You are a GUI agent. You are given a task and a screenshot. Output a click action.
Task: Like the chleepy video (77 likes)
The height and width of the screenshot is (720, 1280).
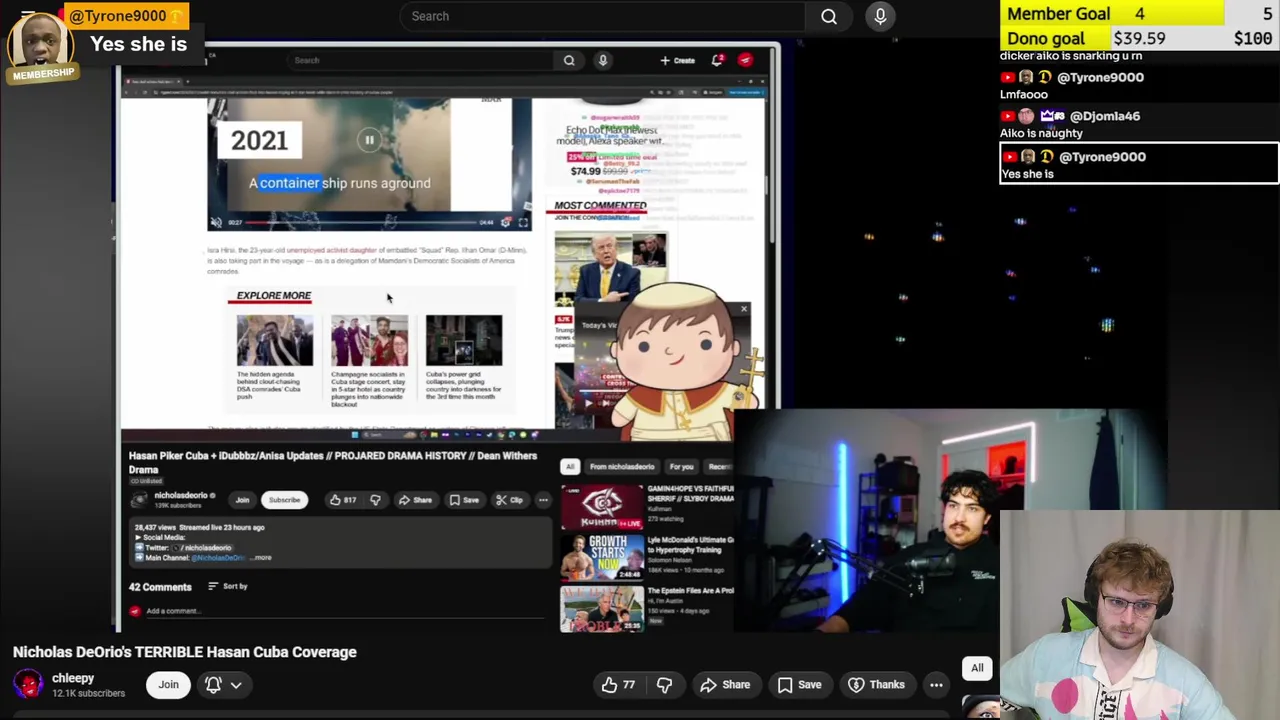coord(619,685)
